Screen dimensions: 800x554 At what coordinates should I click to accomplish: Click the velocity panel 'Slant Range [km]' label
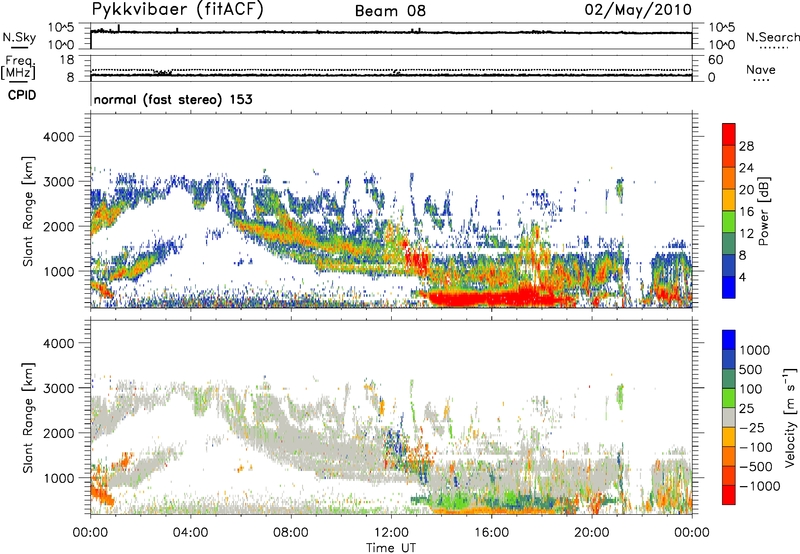click(x=28, y=417)
